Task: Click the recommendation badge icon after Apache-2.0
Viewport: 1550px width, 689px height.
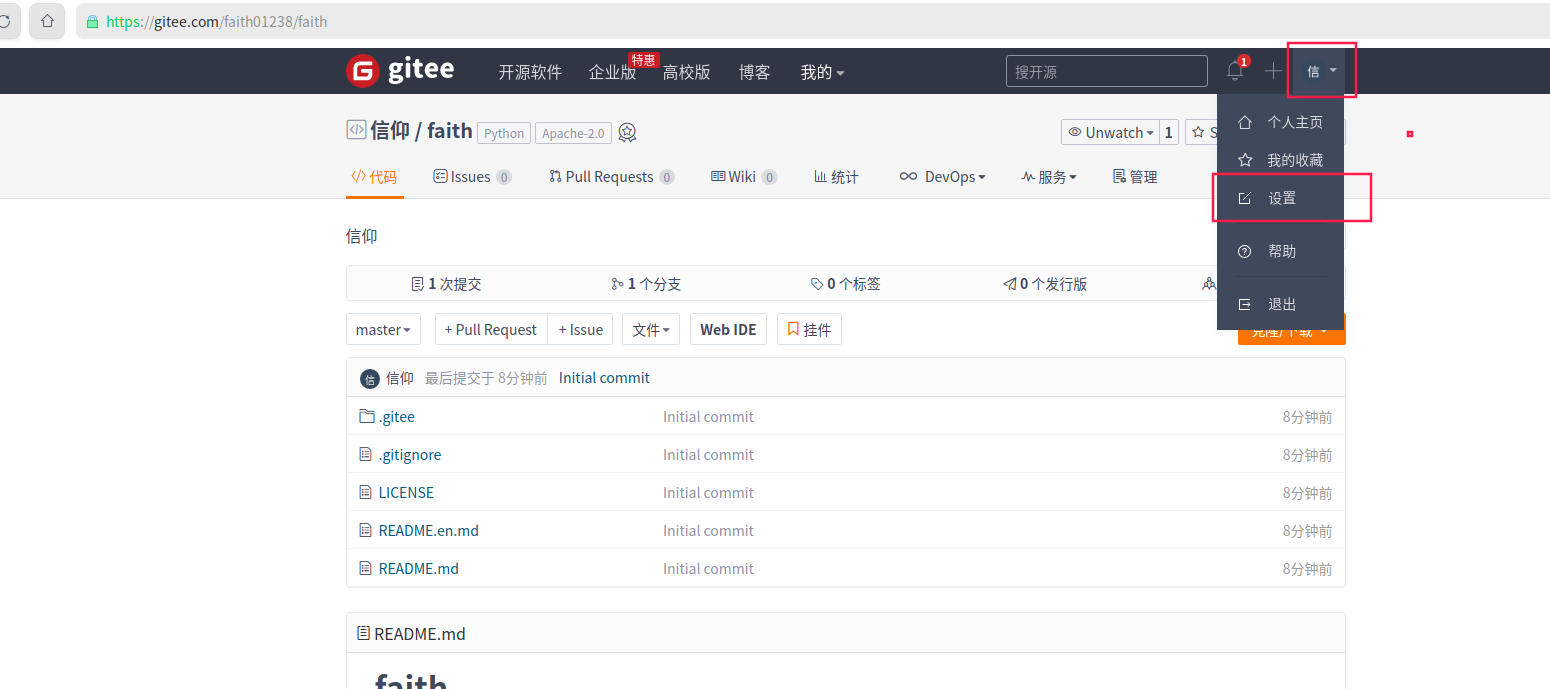Action: pyautogui.click(x=627, y=133)
